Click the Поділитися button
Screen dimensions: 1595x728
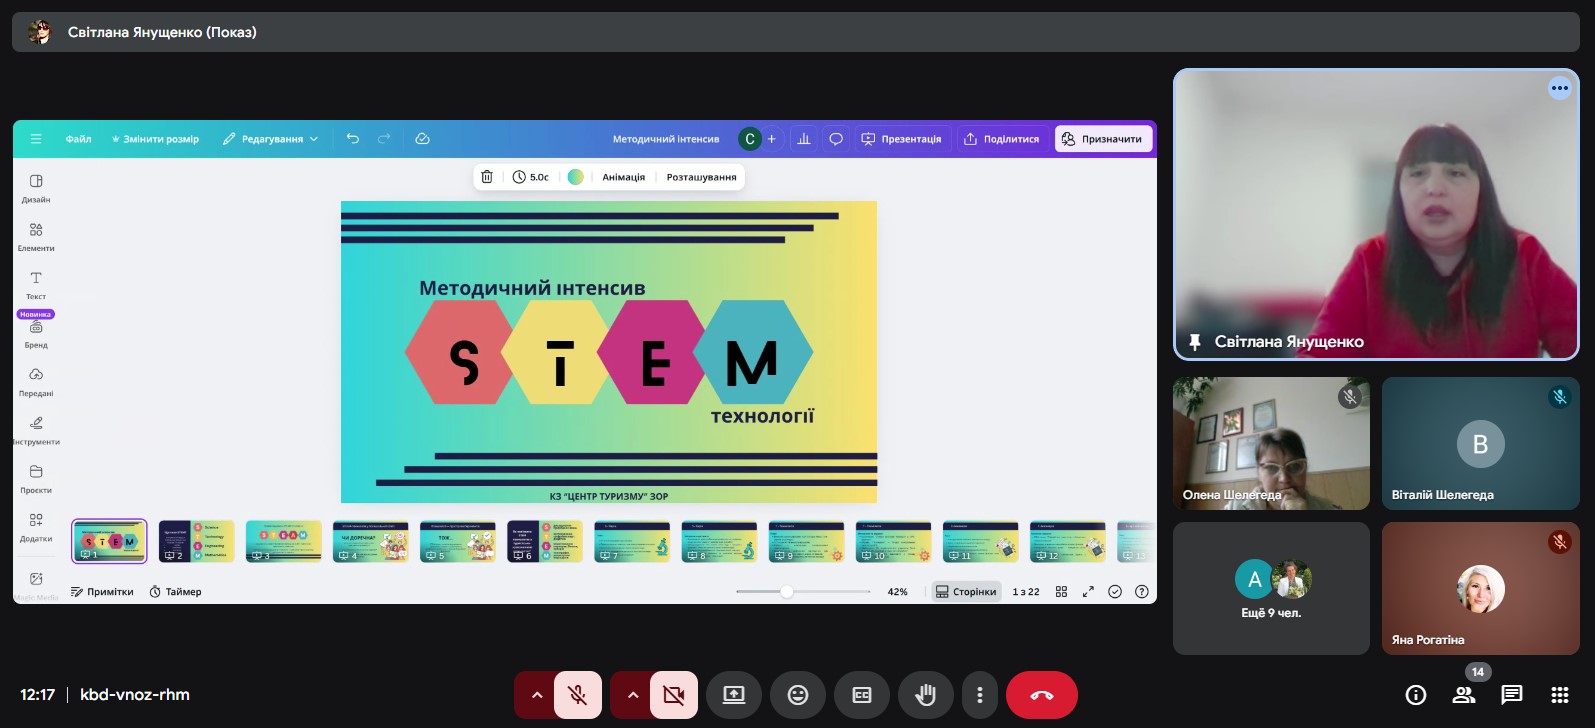click(1001, 139)
